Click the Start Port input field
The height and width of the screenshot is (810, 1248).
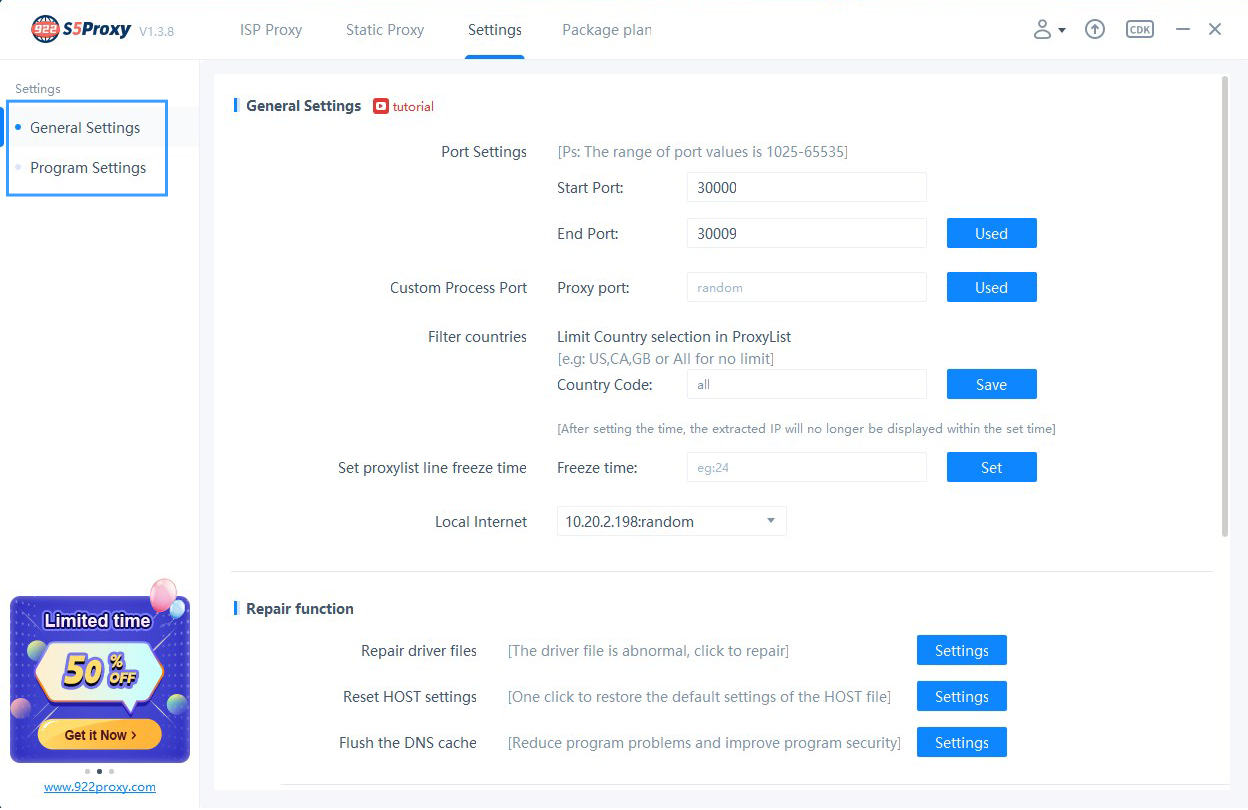point(806,187)
